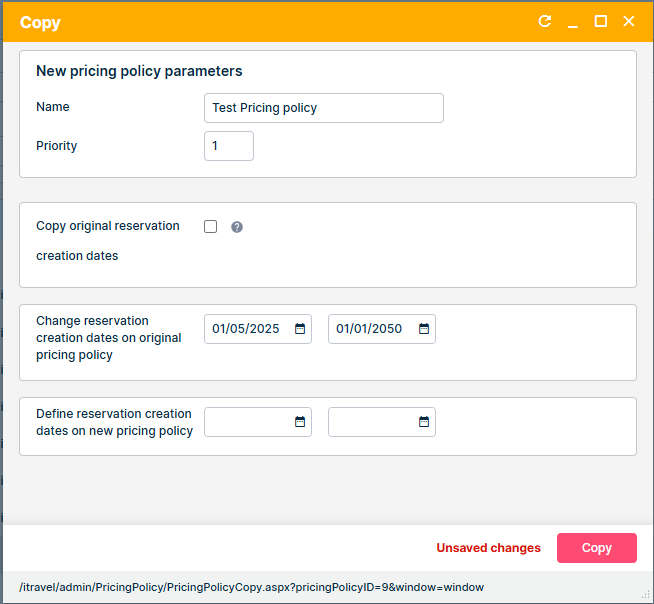
Task: Close the Copy dialog window
Action: (x=629, y=21)
